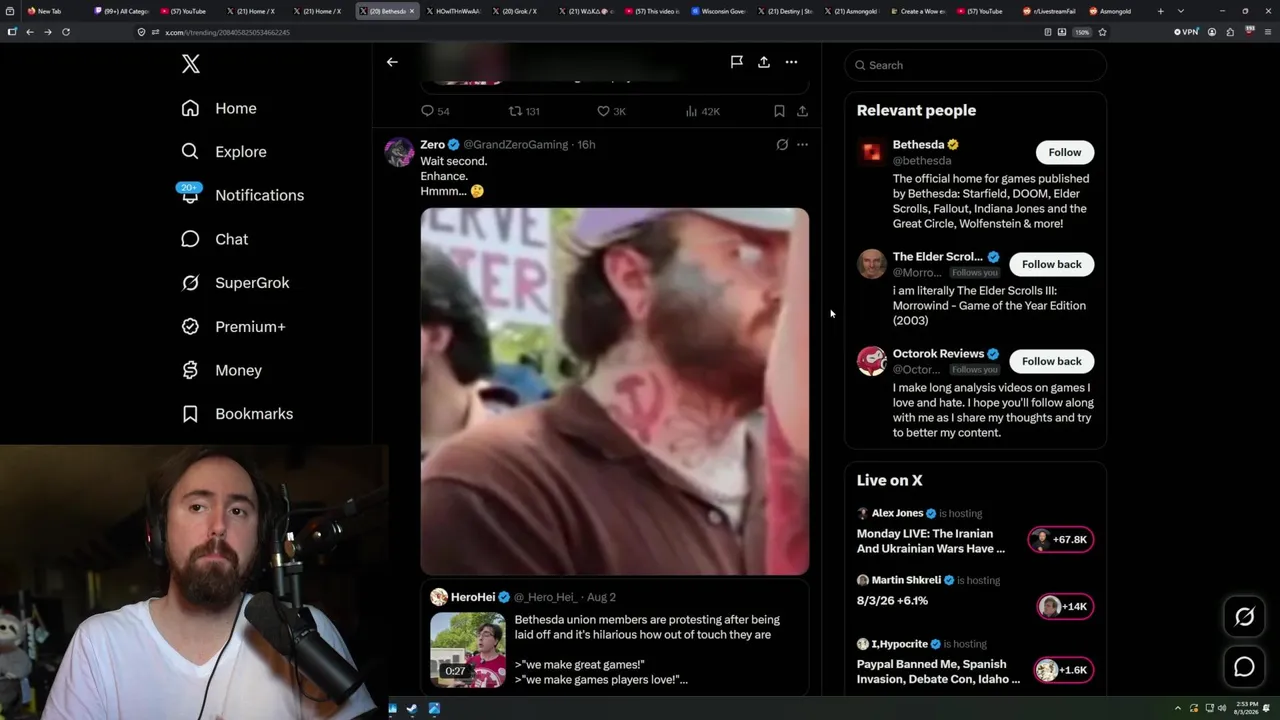Viewport: 1280px width, 720px height.
Task: Share the post with 42K views
Action: click(x=802, y=111)
